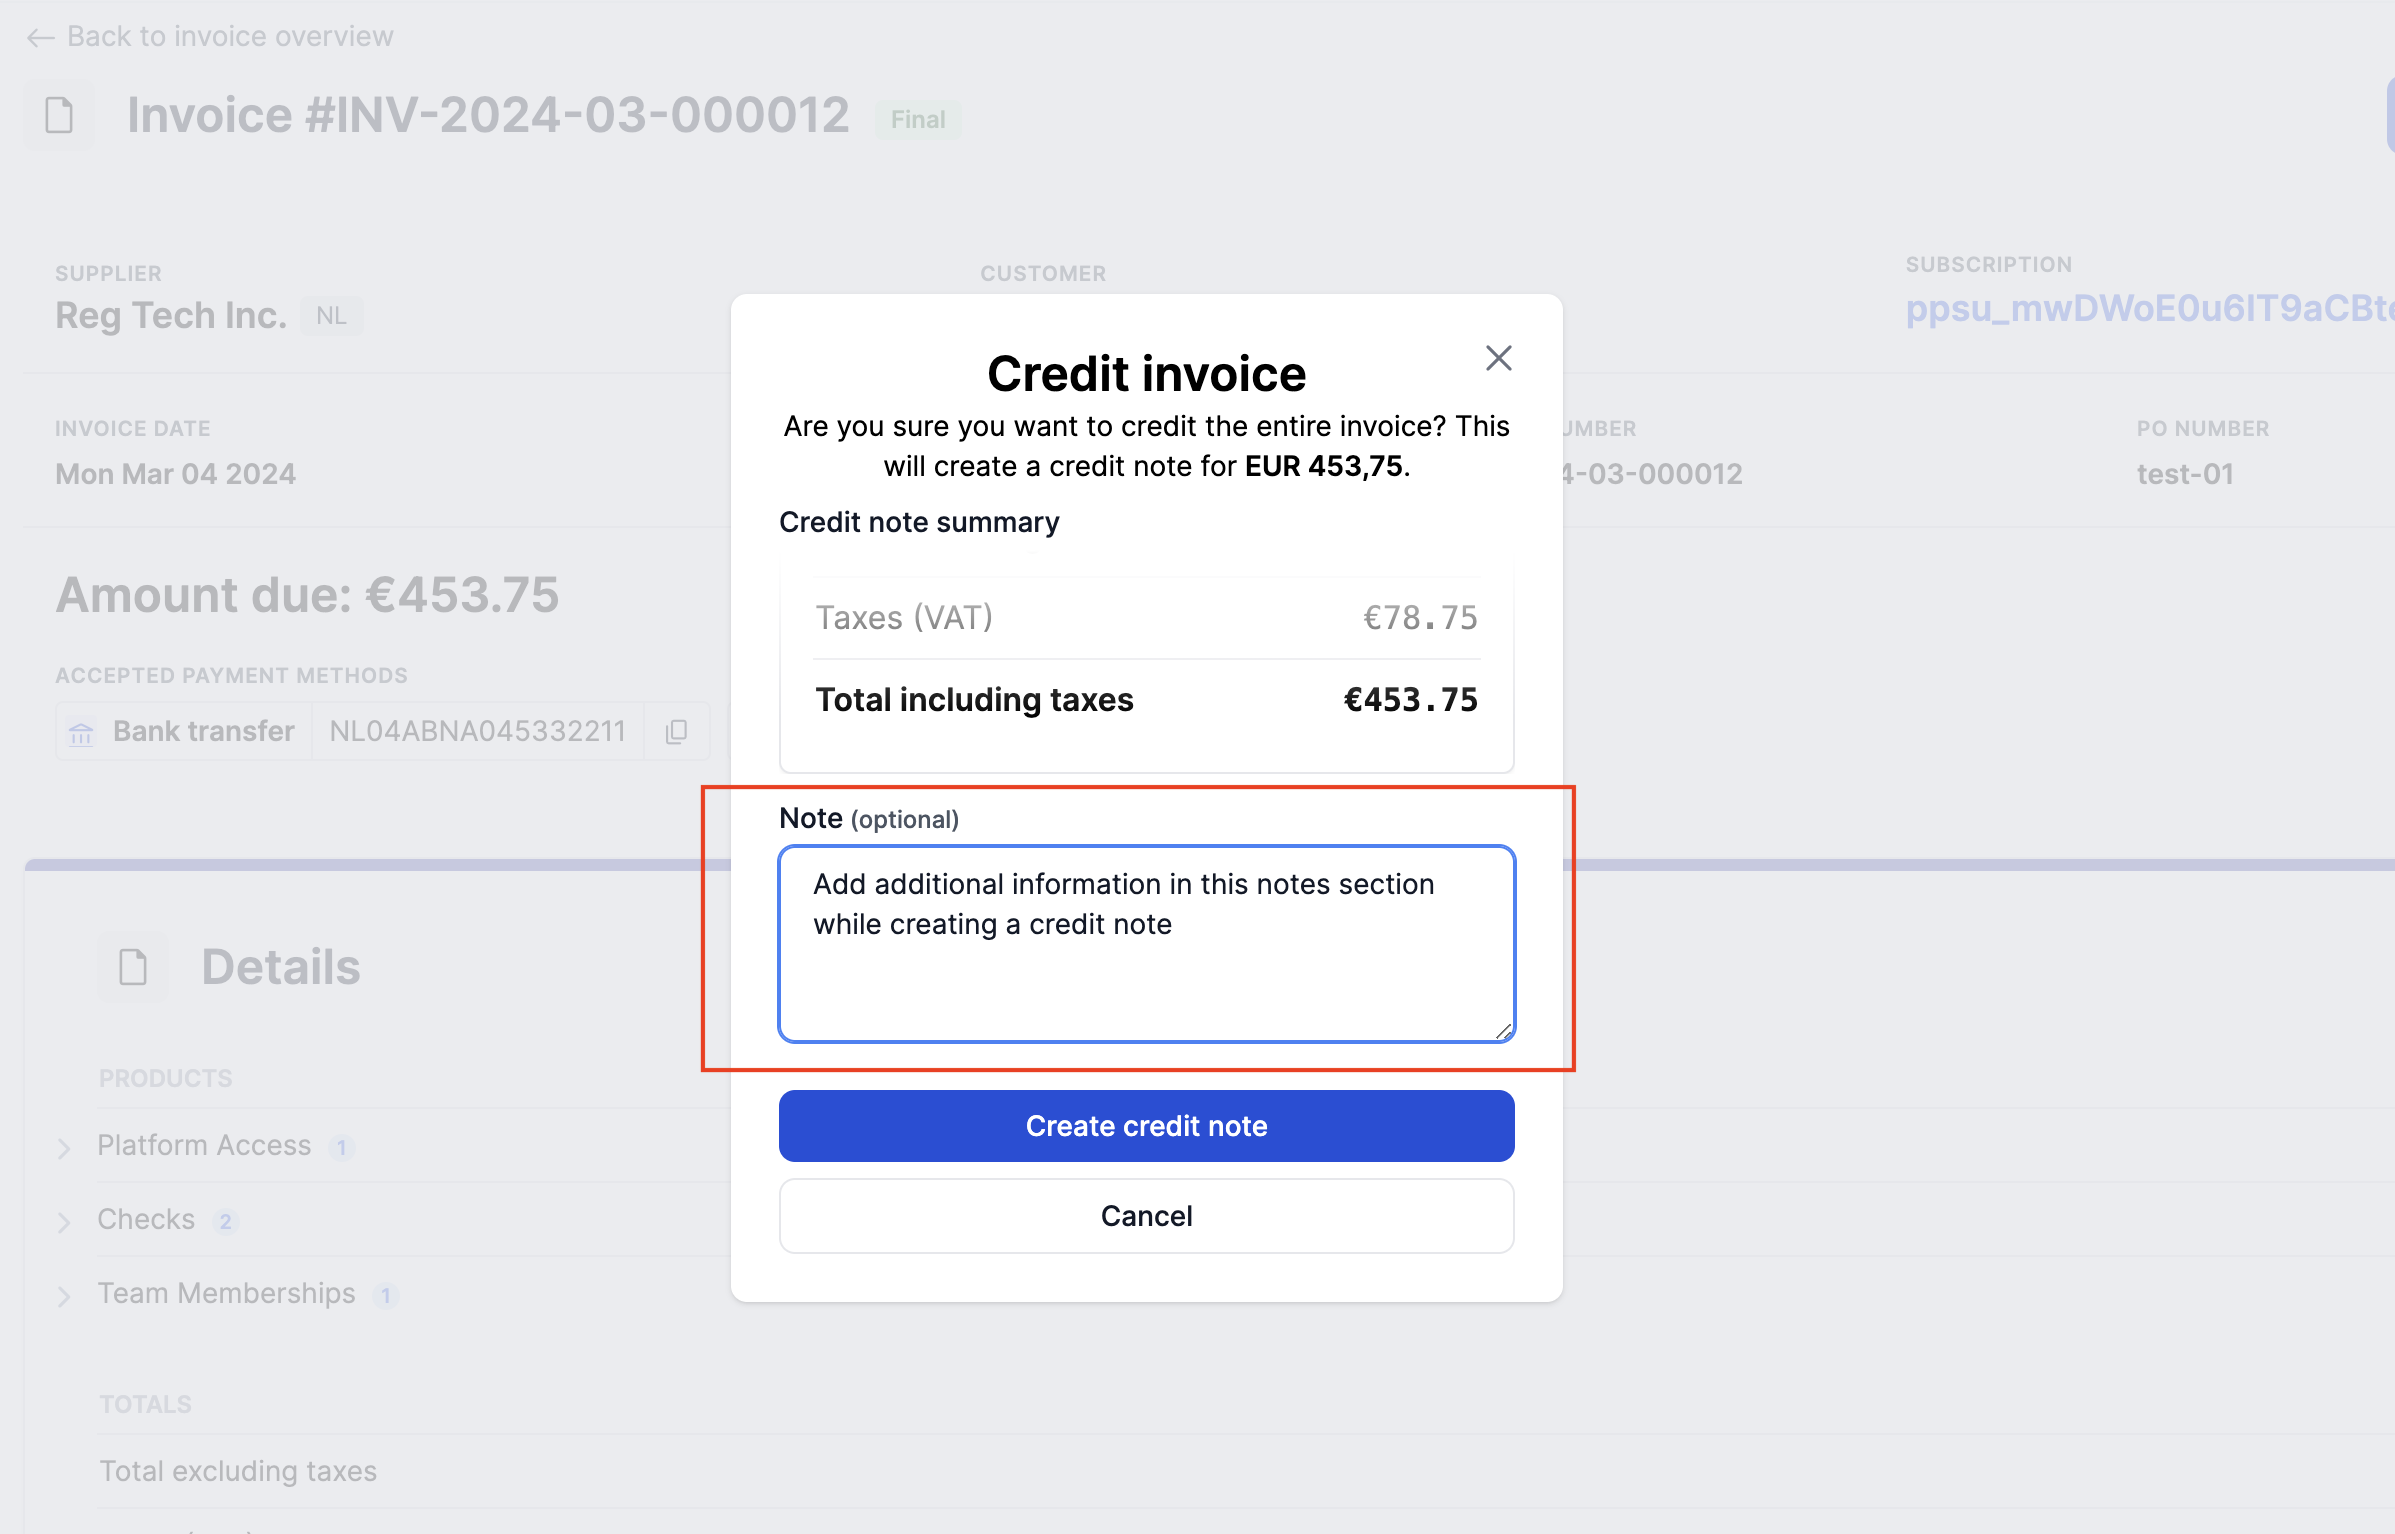The height and width of the screenshot is (1534, 2395).
Task: Click the Total including taxes row
Action: [x=1146, y=700]
